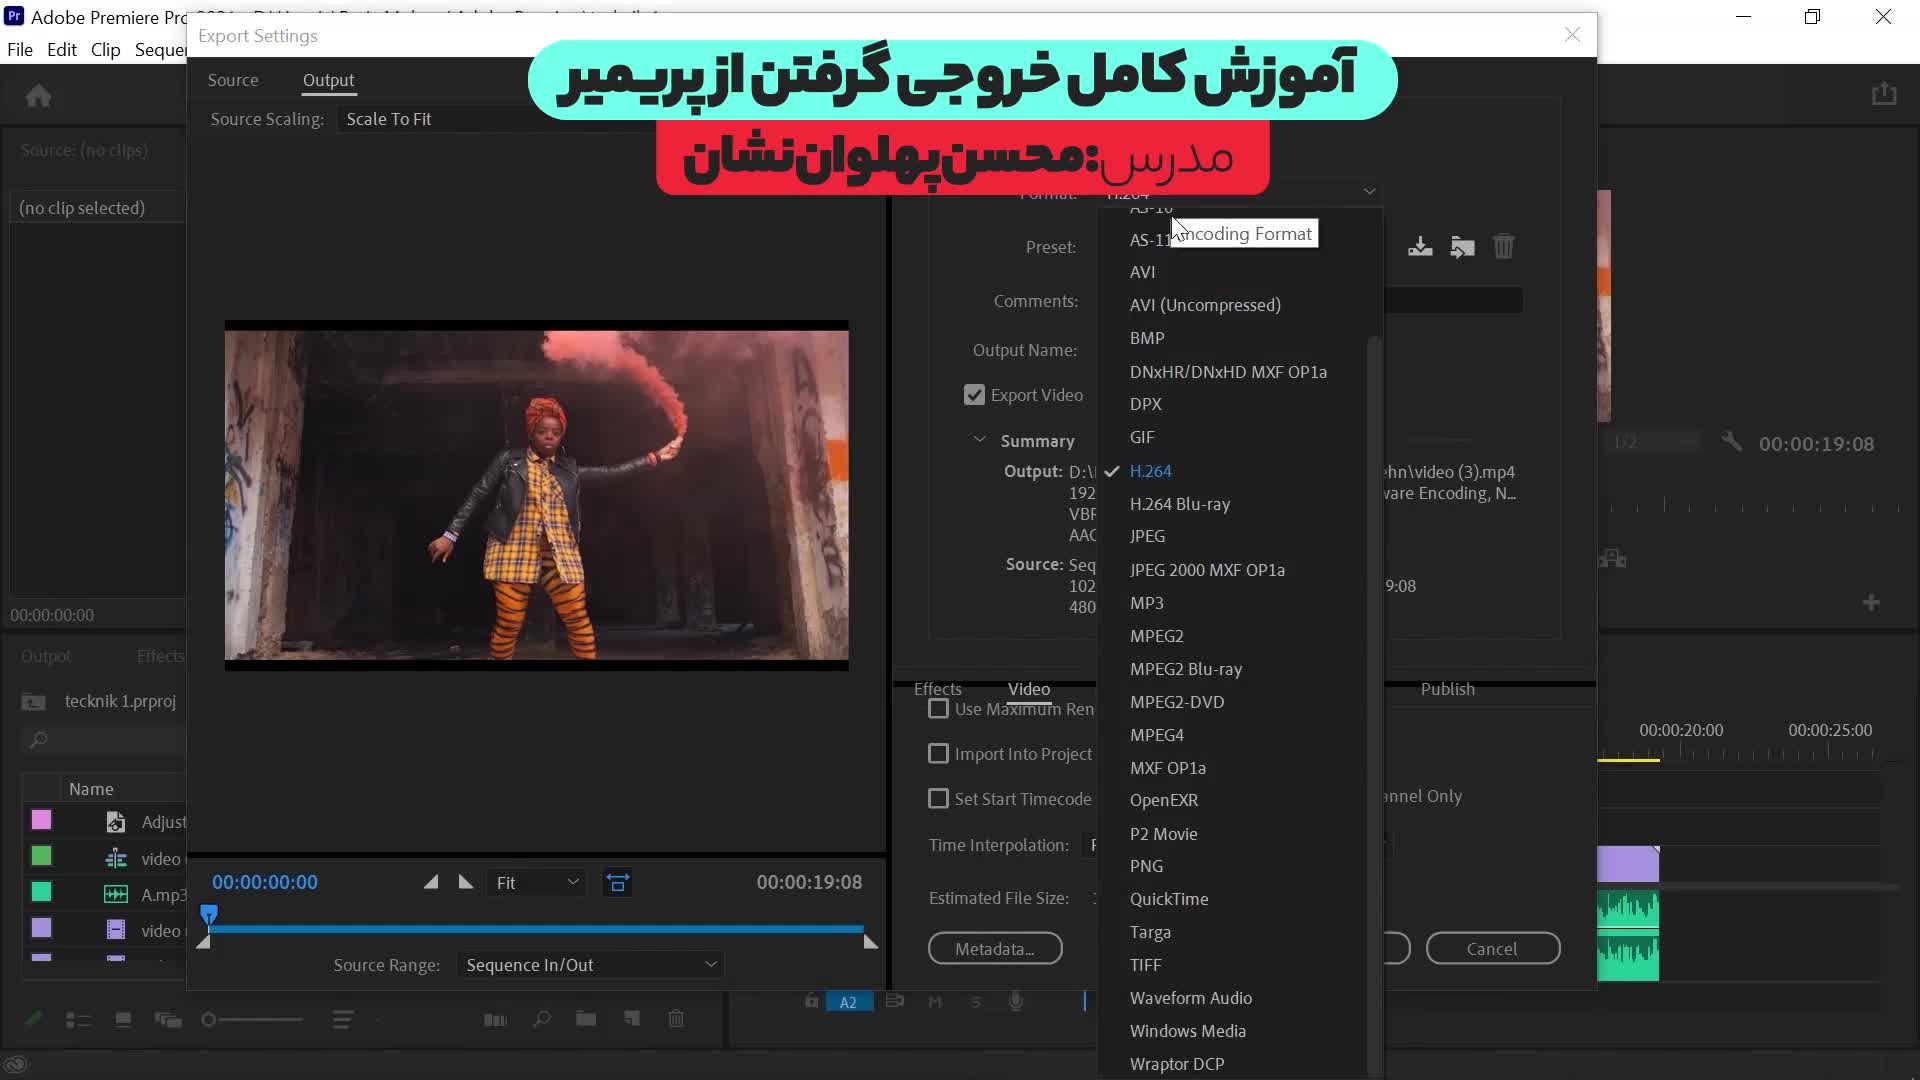Click the Cancel button
This screenshot has width=1920, height=1080.
[1491, 949]
